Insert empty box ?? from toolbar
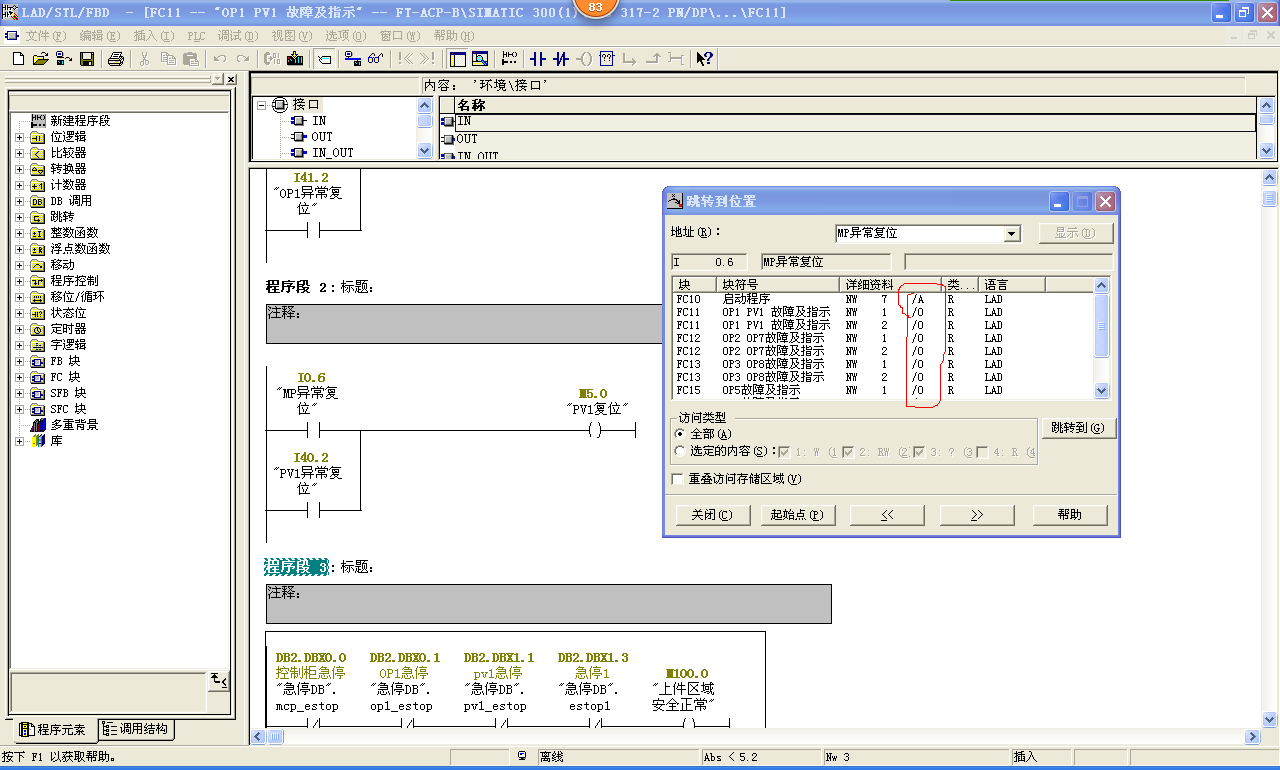This screenshot has width=1280, height=770. pyautogui.click(x=607, y=59)
